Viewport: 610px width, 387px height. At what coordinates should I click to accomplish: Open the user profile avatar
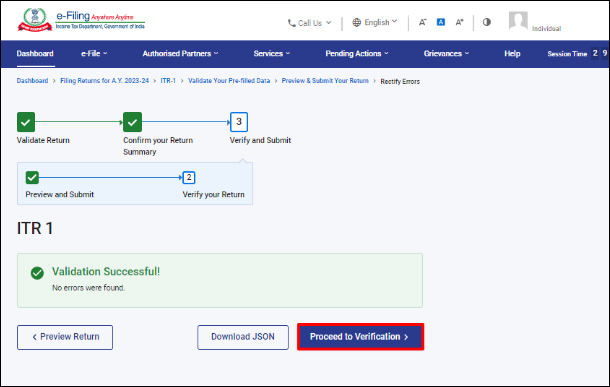coord(518,21)
